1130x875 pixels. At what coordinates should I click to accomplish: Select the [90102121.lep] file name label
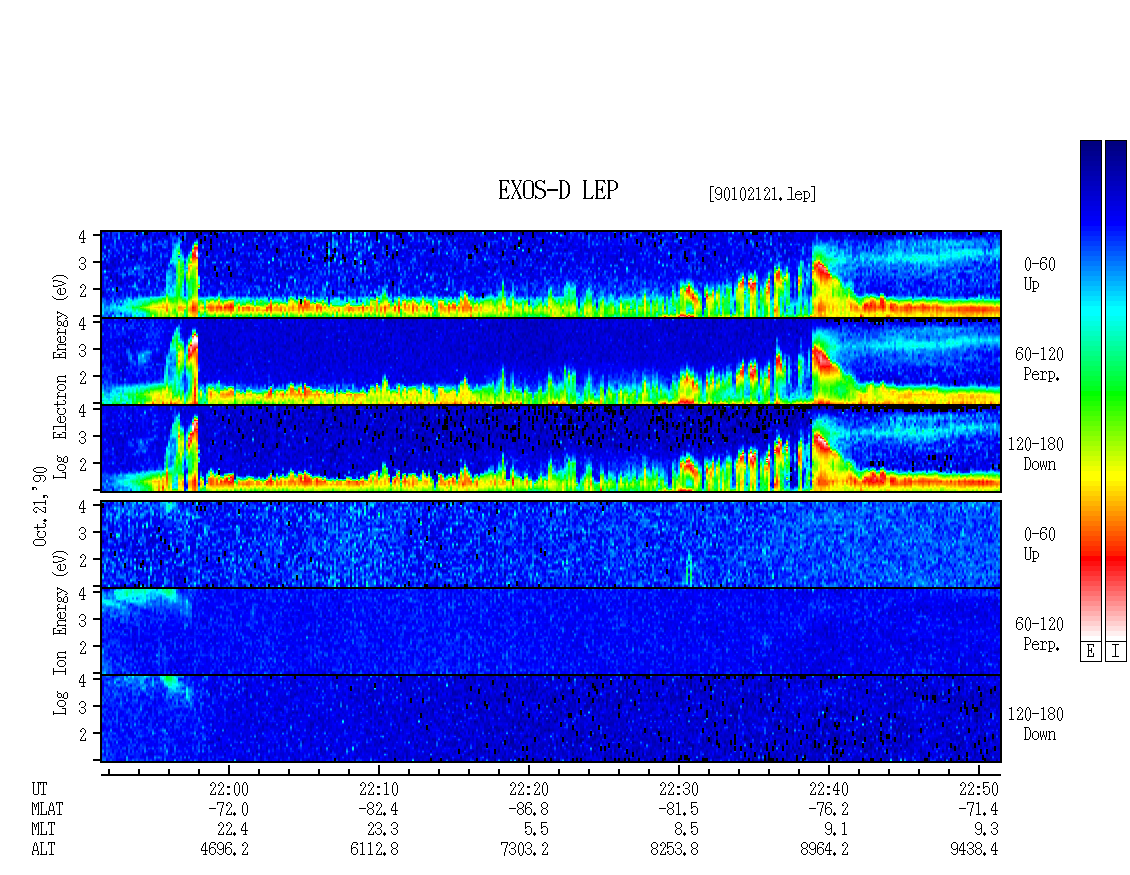(762, 194)
